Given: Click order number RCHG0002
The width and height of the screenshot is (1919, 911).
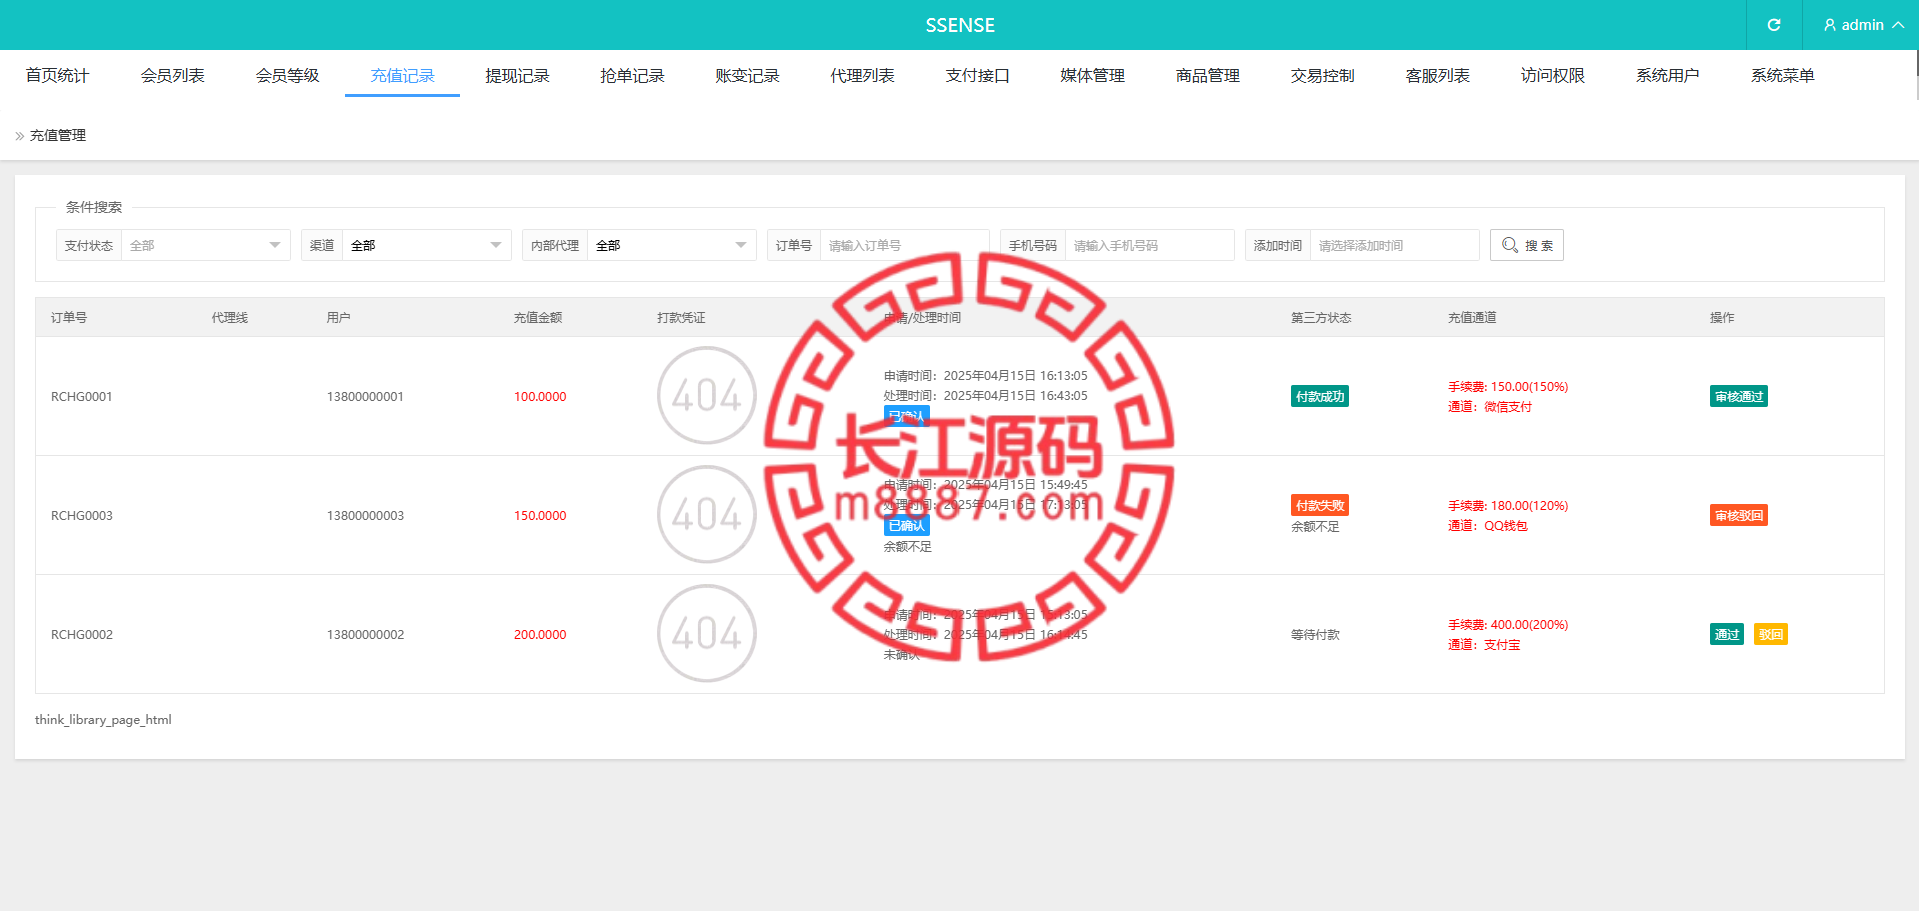Looking at the screenshot, I should pyautogui.click(x=82, y=635).
